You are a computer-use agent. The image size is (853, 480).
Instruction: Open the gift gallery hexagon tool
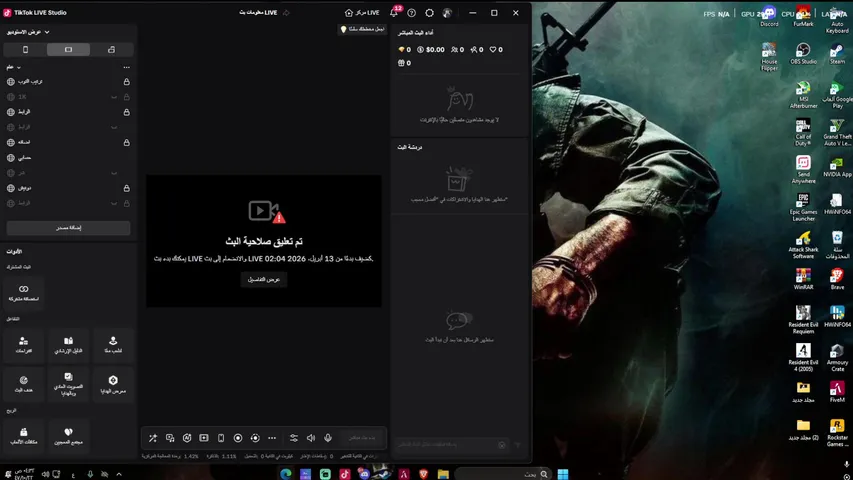point(113,384)
